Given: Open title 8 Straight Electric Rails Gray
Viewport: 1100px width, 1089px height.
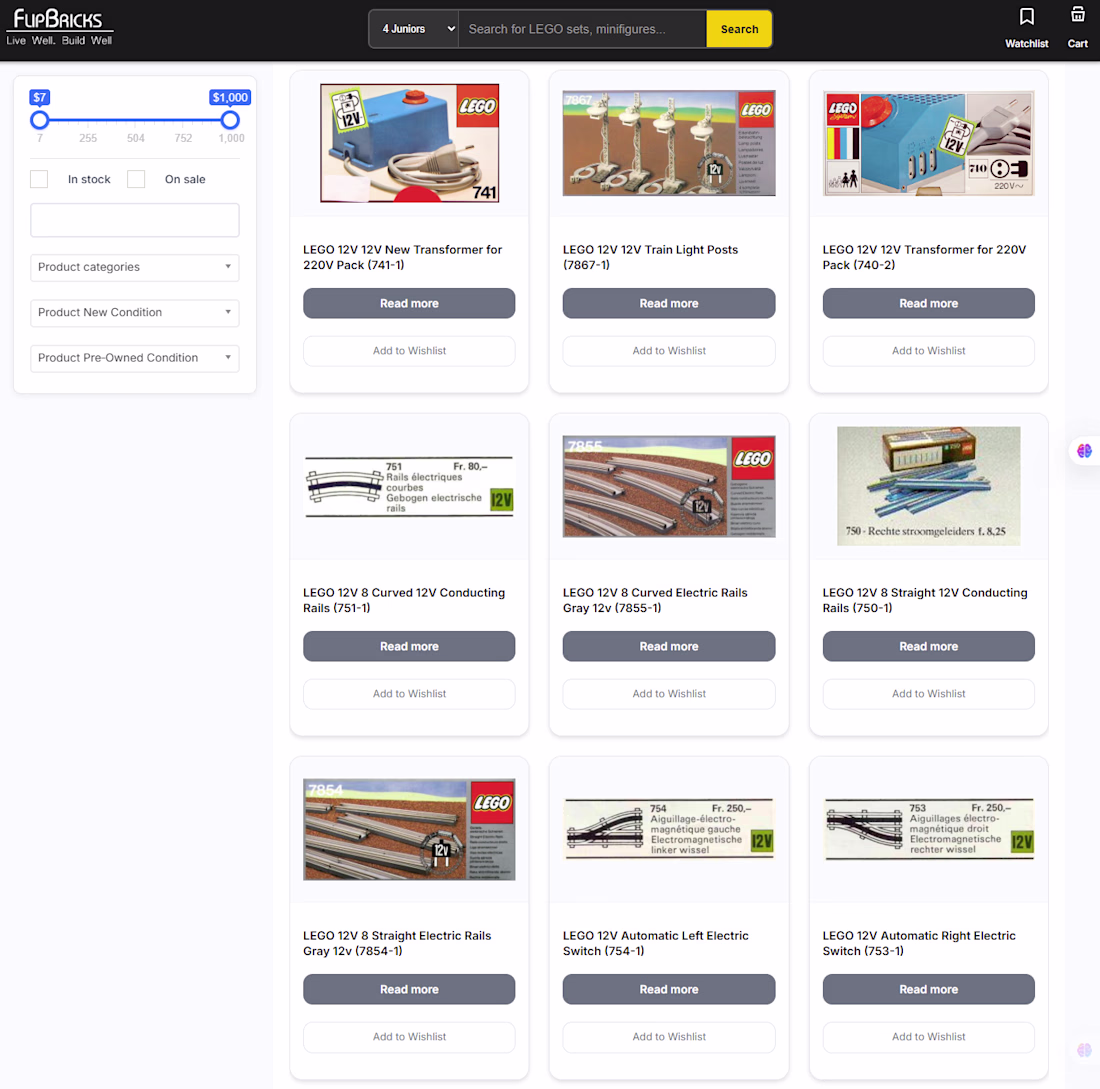Looking at the screenshot, I should [x=397, y=943].
